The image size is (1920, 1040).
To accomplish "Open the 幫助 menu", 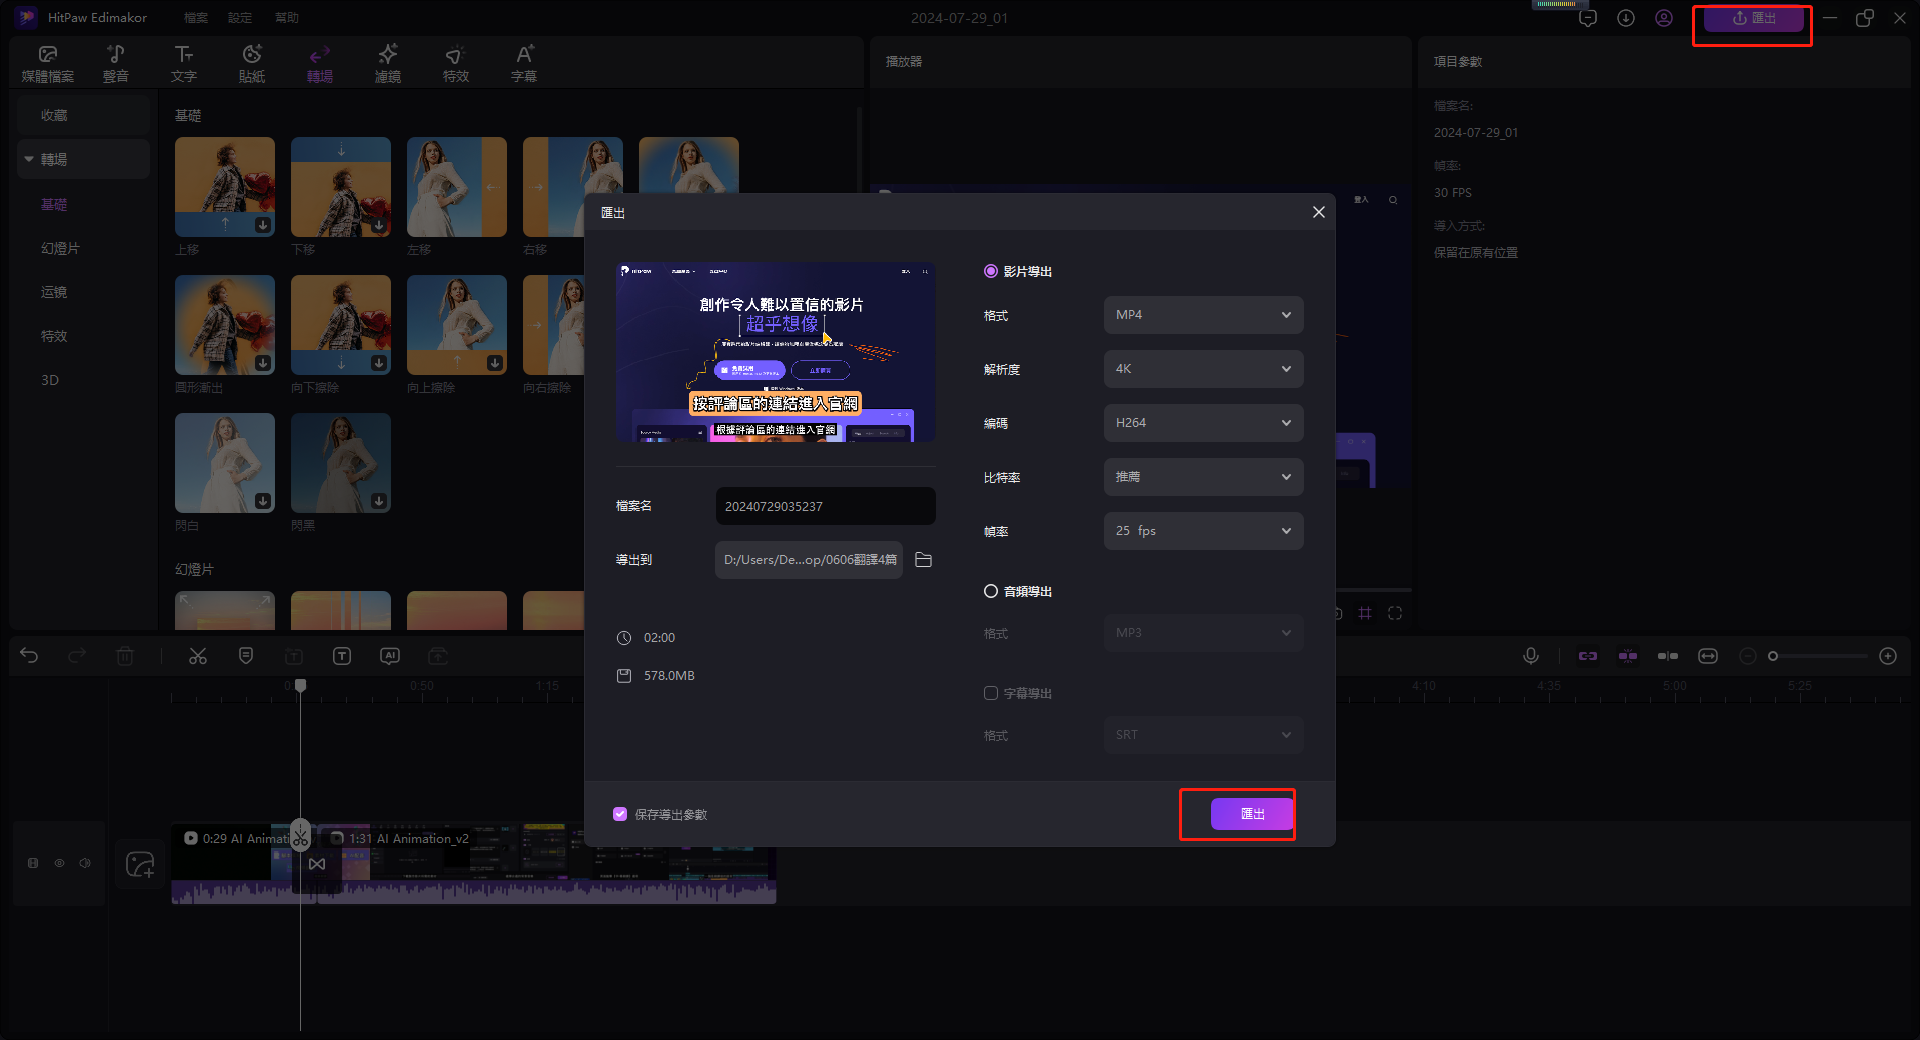I will click(287, 18).
